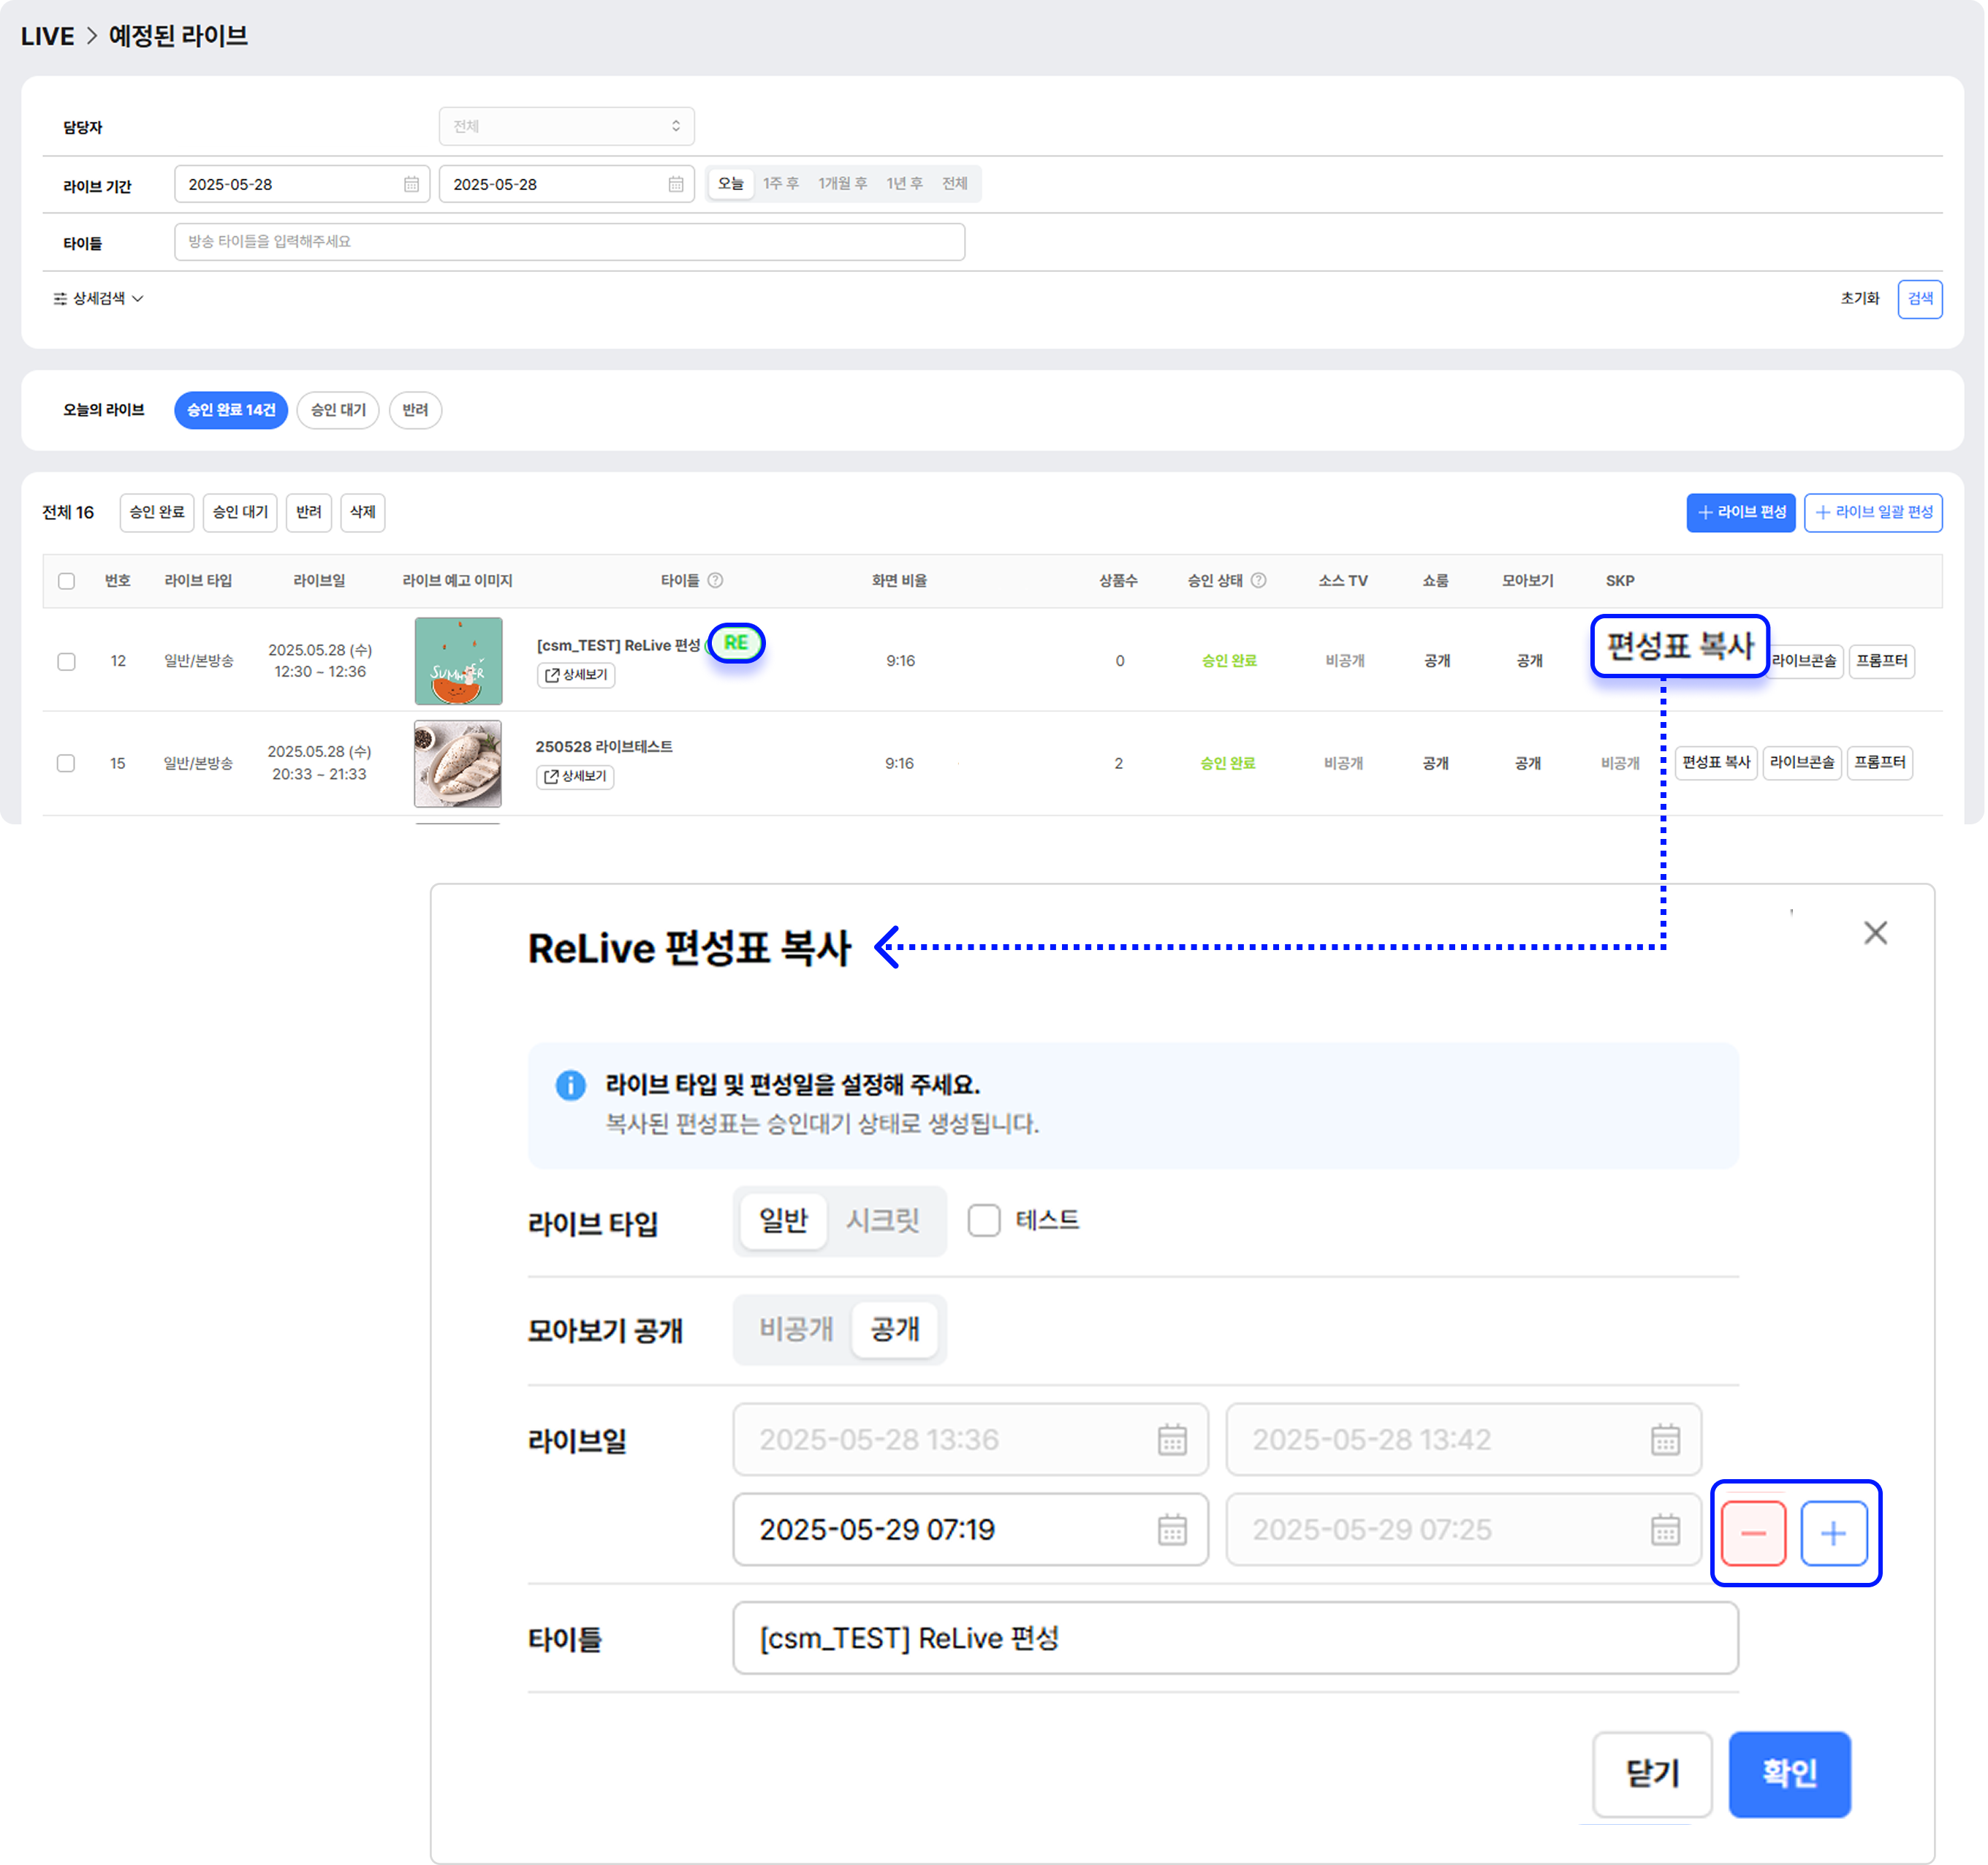Screen dimensions: 1988x1865
Task: Click the green RE badge
Action: (x=736, y=643)
